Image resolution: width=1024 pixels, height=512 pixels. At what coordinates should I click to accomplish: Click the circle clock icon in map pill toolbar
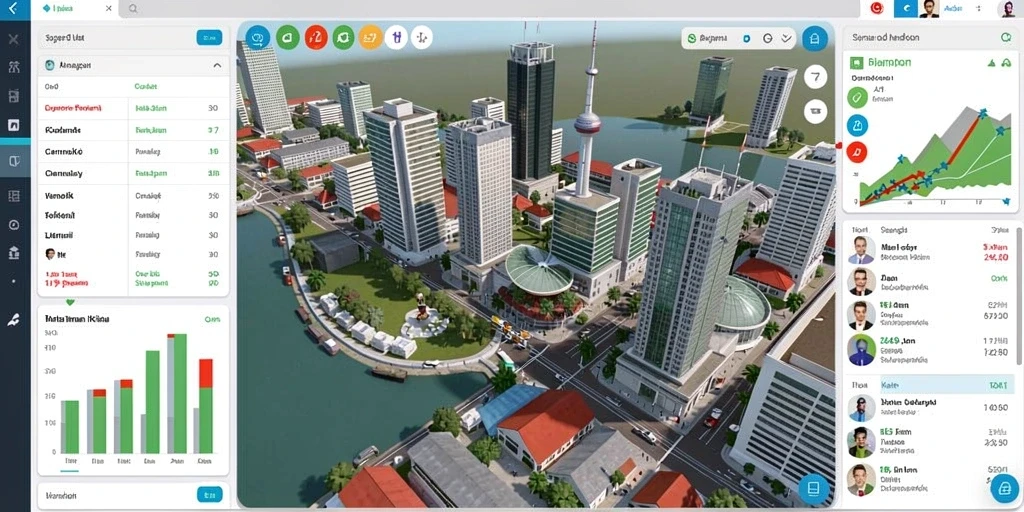coord(768,39)
